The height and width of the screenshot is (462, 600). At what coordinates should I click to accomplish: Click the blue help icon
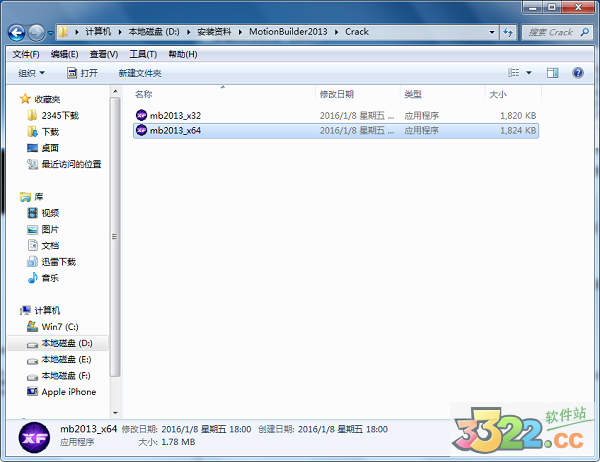click(x=578, y=72)
